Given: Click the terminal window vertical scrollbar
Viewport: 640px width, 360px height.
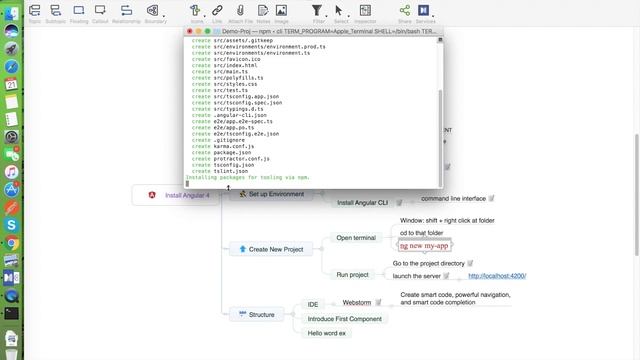Looking at the screenshot, I should tap(440, 137).
